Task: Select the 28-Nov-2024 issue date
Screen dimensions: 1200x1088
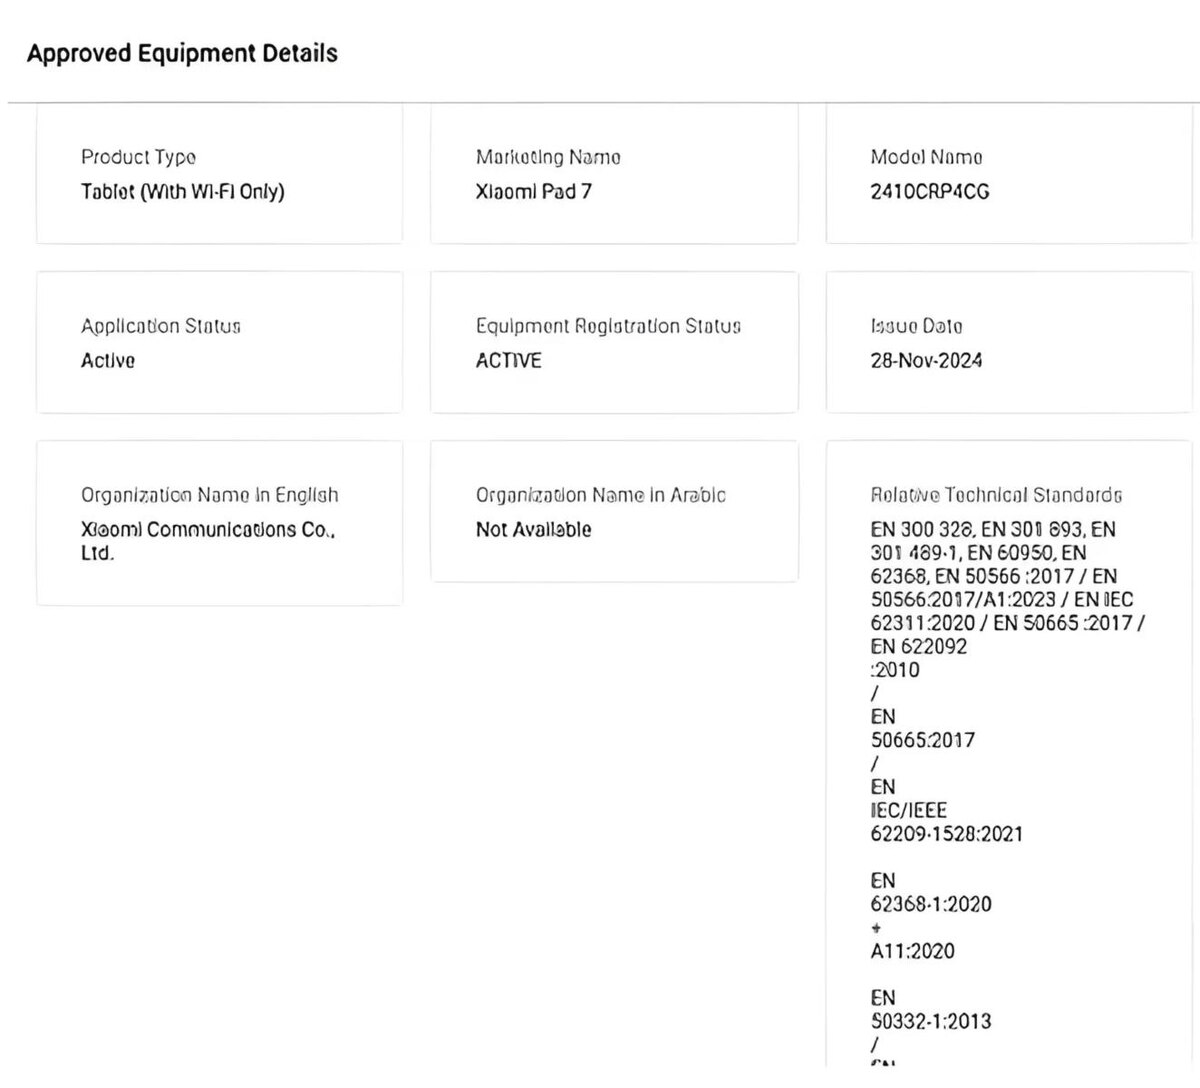Action: 926,360
